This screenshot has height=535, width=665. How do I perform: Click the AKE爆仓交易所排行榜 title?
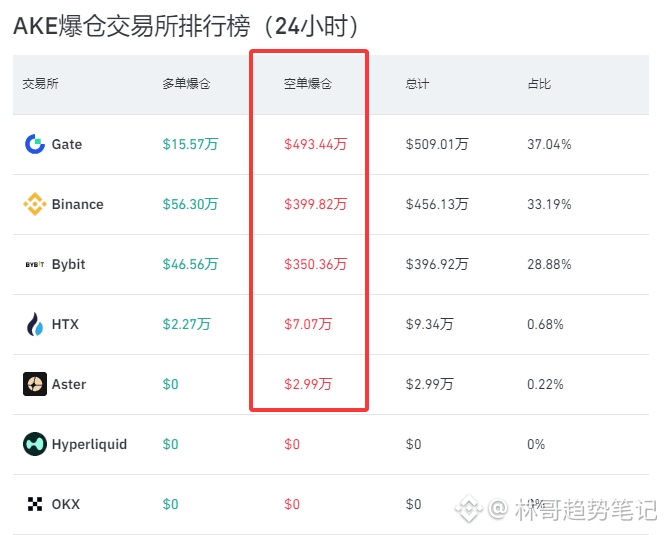coord(186,26)
